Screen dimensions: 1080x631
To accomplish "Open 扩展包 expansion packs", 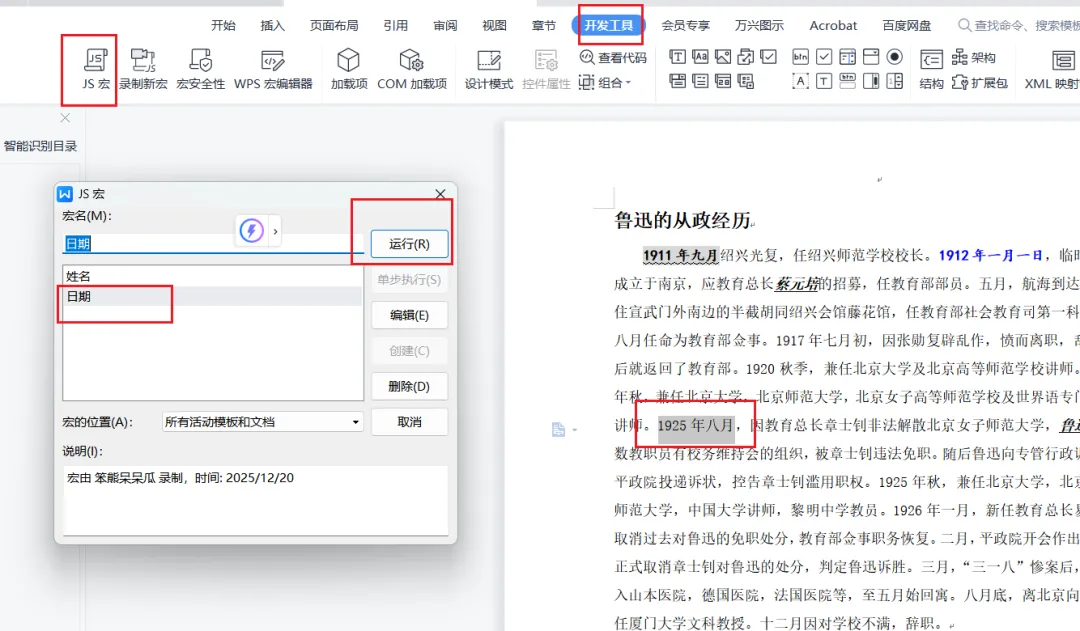I will click(x=979, y=83).
